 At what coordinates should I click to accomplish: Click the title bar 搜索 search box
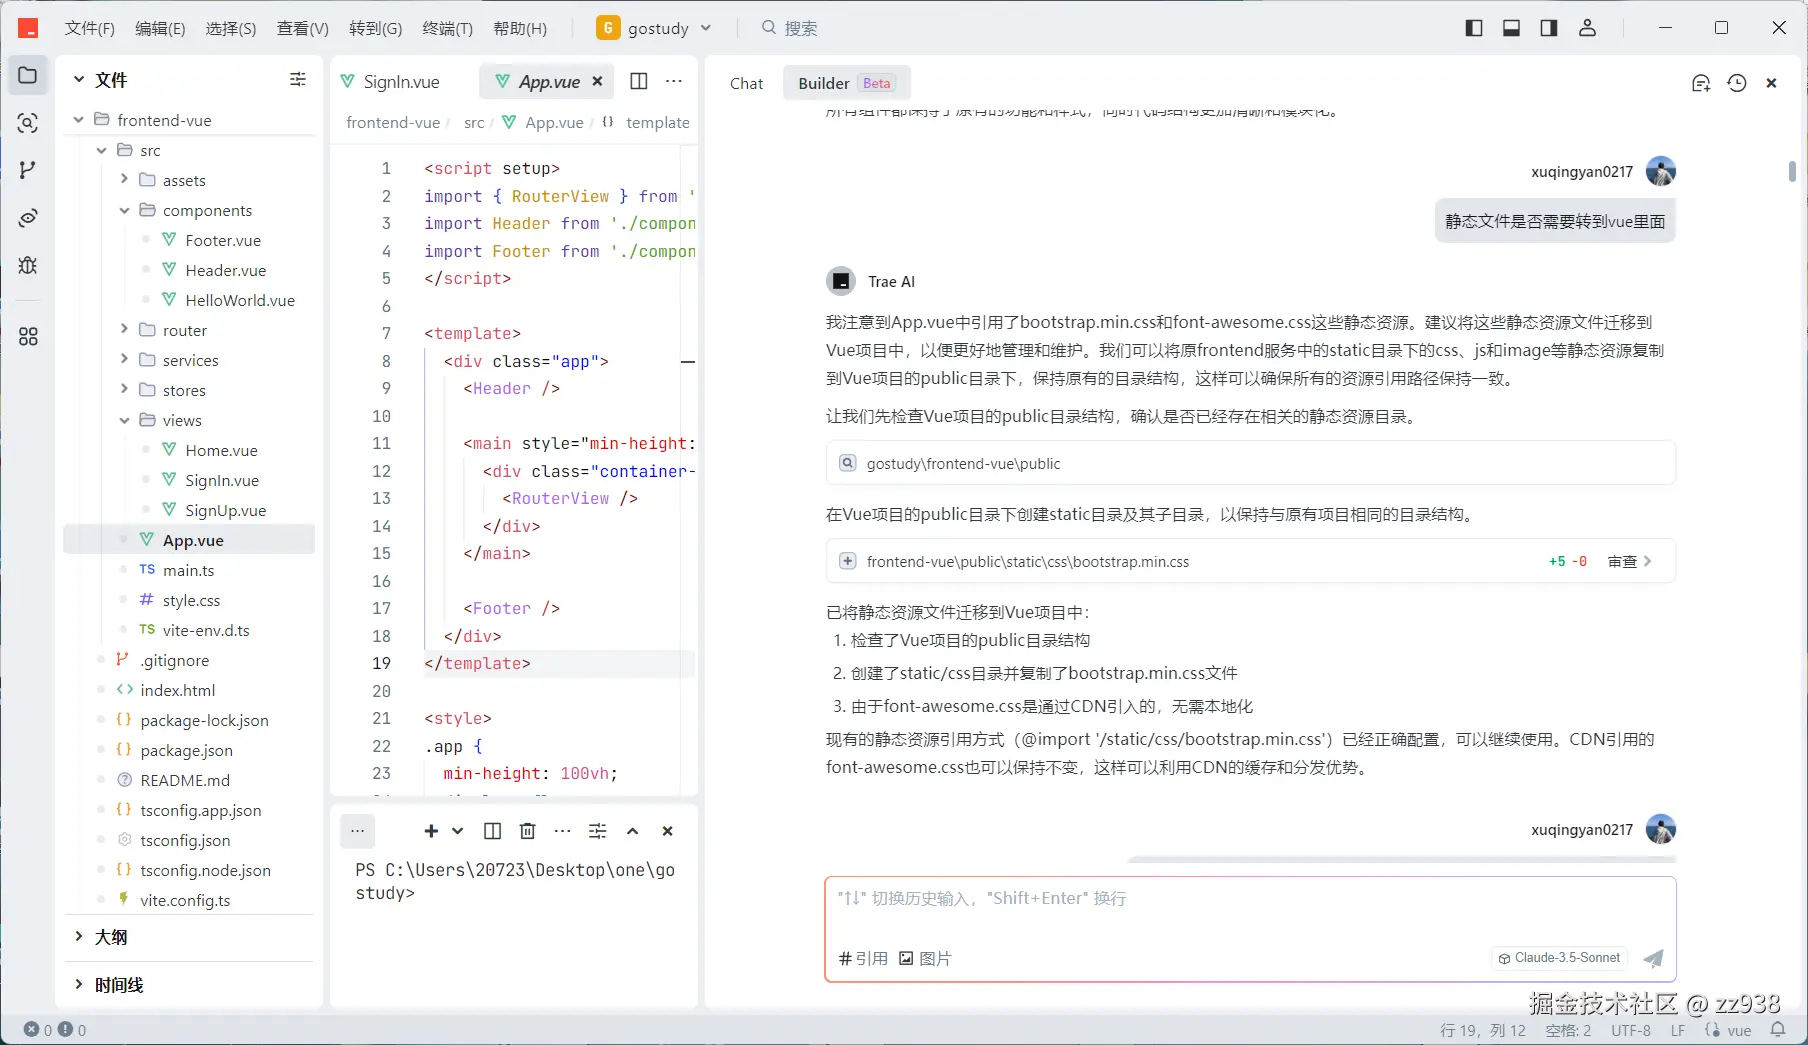790,28
